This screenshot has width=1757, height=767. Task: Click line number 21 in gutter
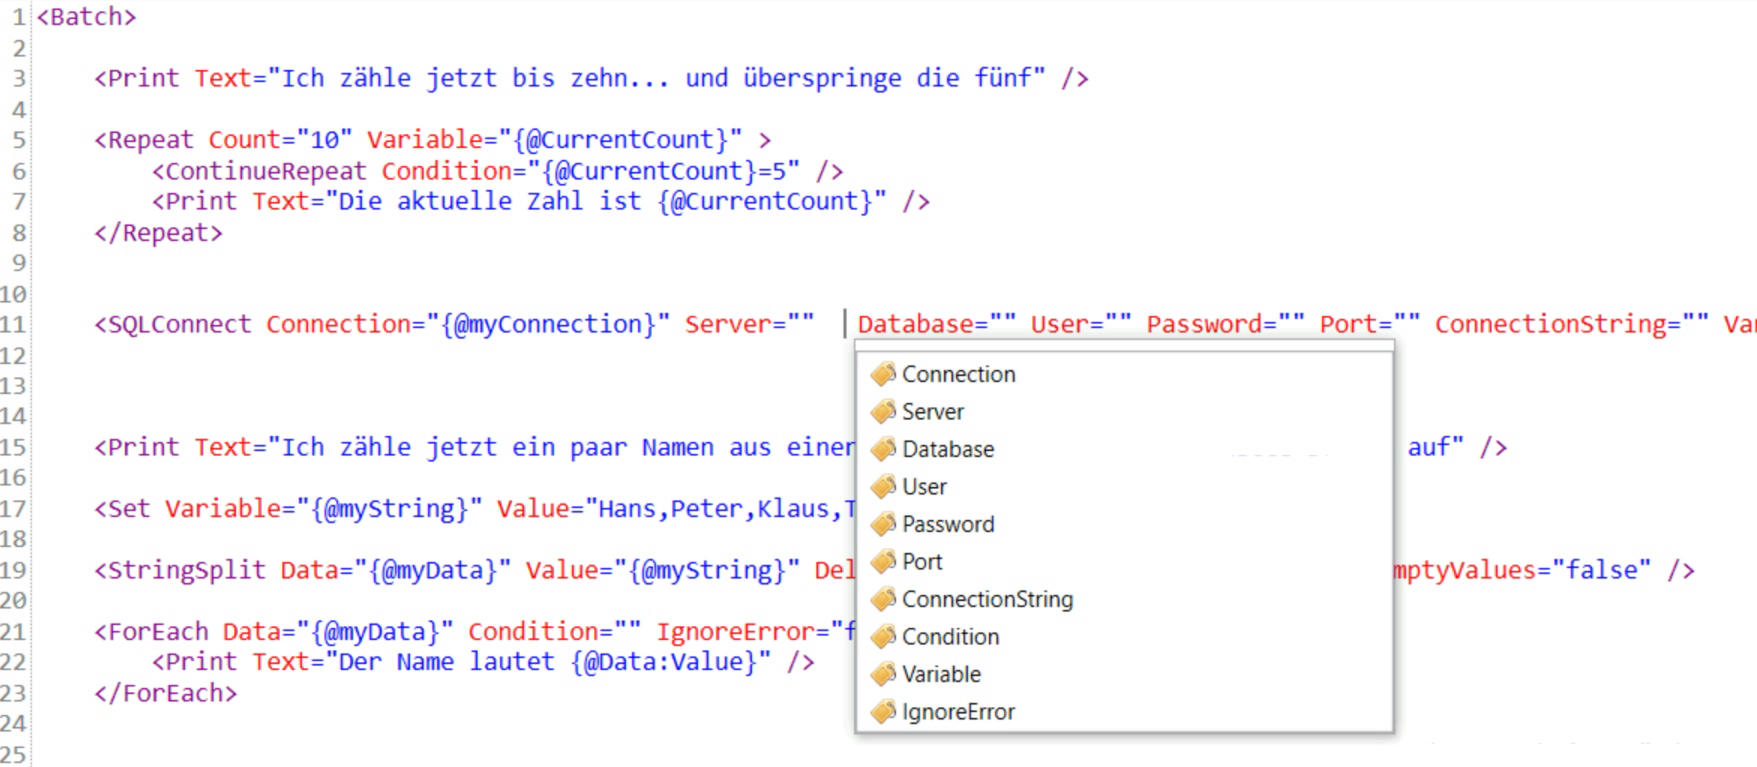[x=14, y=632]
